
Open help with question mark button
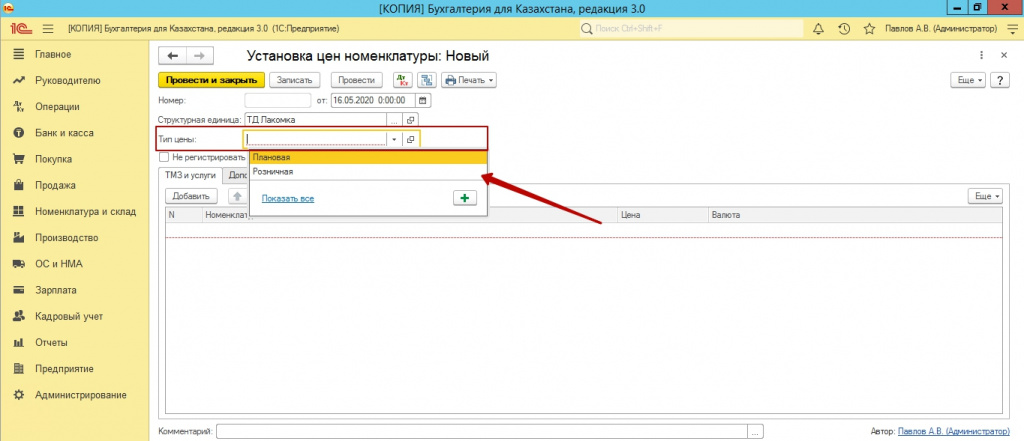pos(1000,80)
